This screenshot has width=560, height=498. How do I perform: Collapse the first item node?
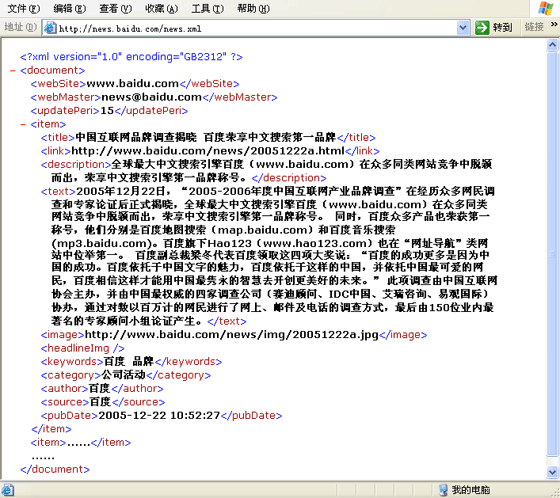23,125
